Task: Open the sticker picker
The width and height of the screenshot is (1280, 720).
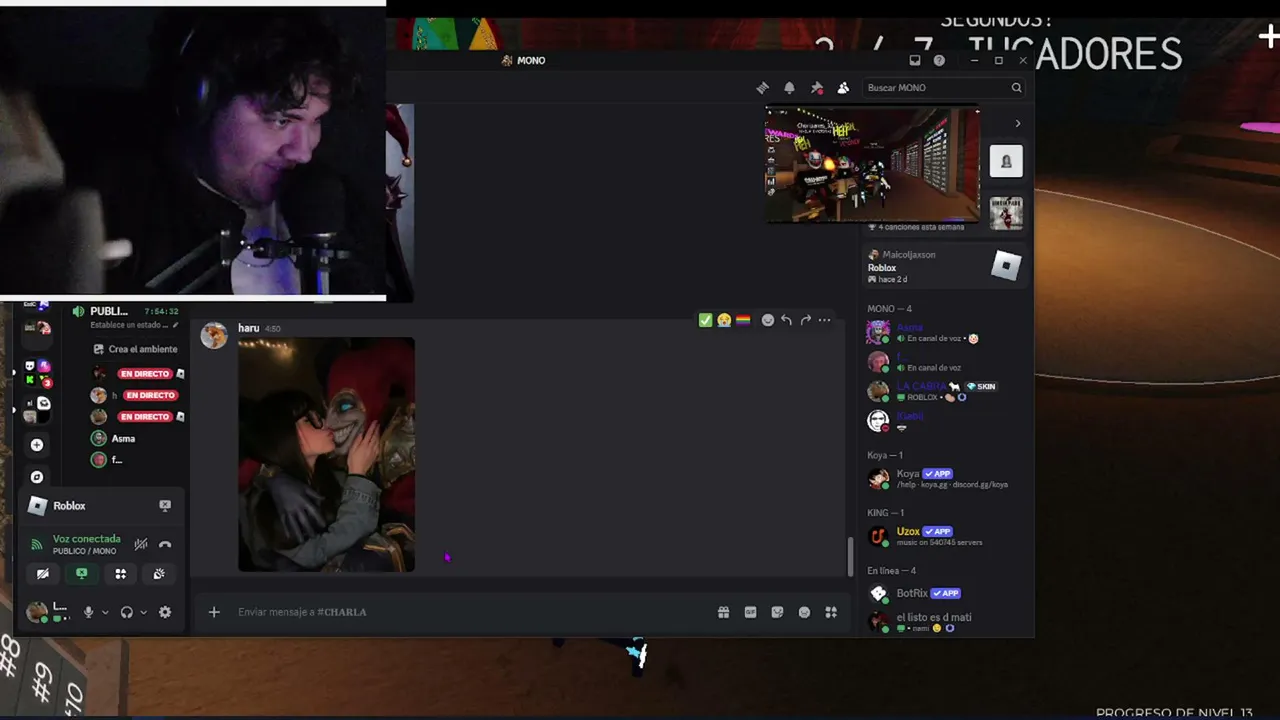Action: point(777,612)
